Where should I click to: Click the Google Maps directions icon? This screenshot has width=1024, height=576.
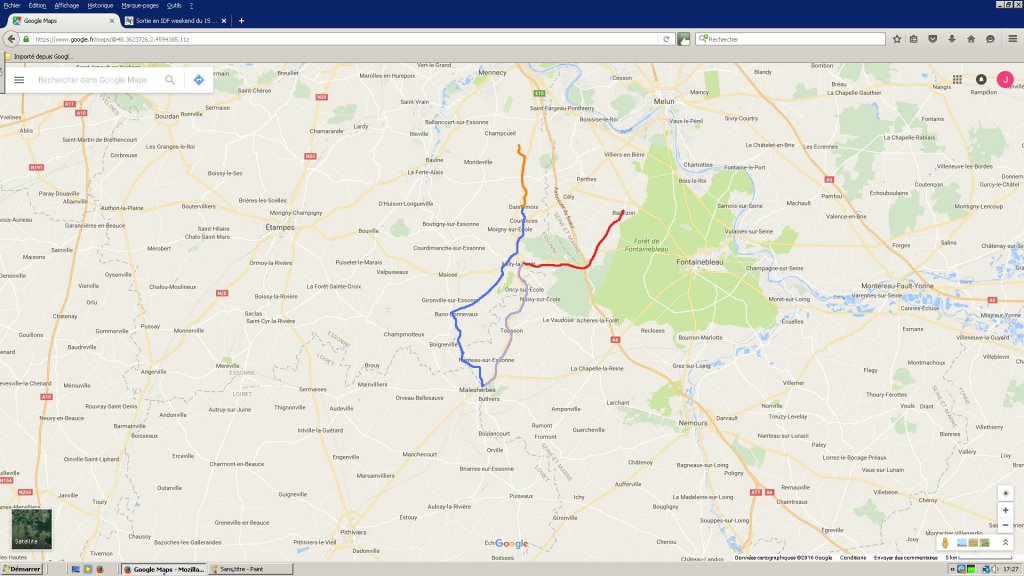(199, 80)
